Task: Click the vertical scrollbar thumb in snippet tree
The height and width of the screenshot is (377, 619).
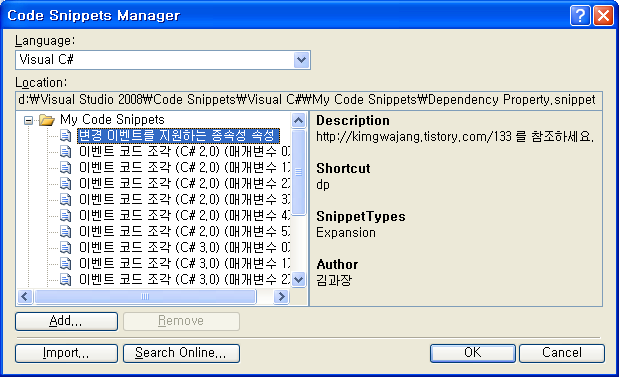Action: tap(299, 172)
